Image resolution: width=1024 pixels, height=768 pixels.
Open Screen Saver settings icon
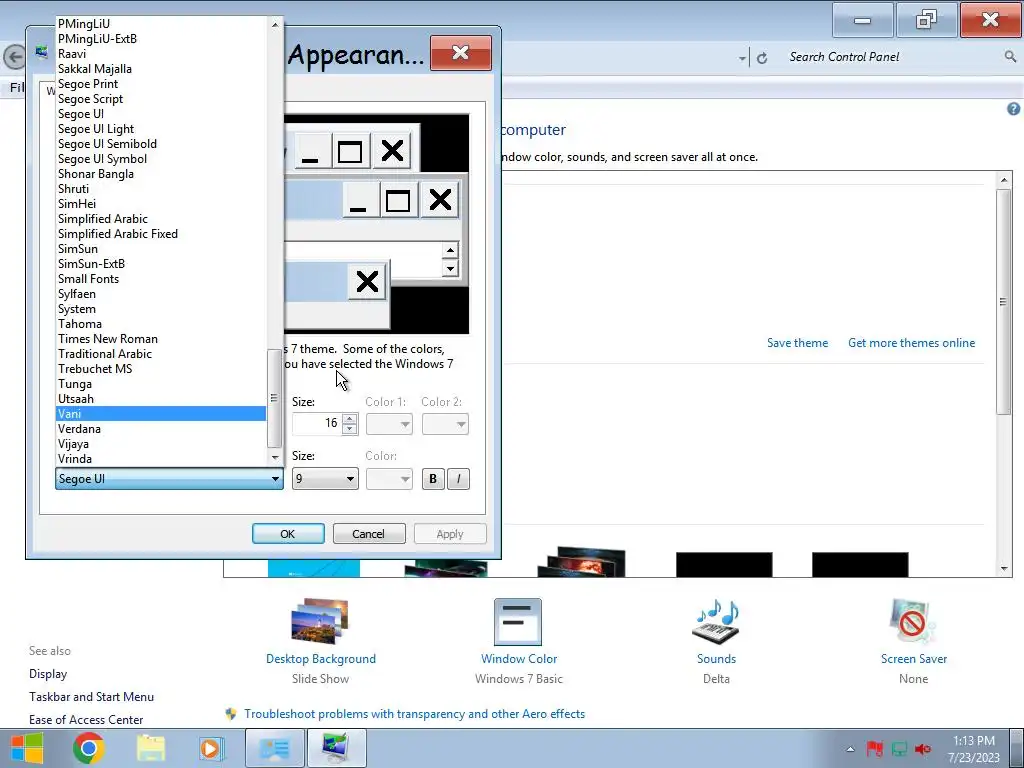[913, 622]
